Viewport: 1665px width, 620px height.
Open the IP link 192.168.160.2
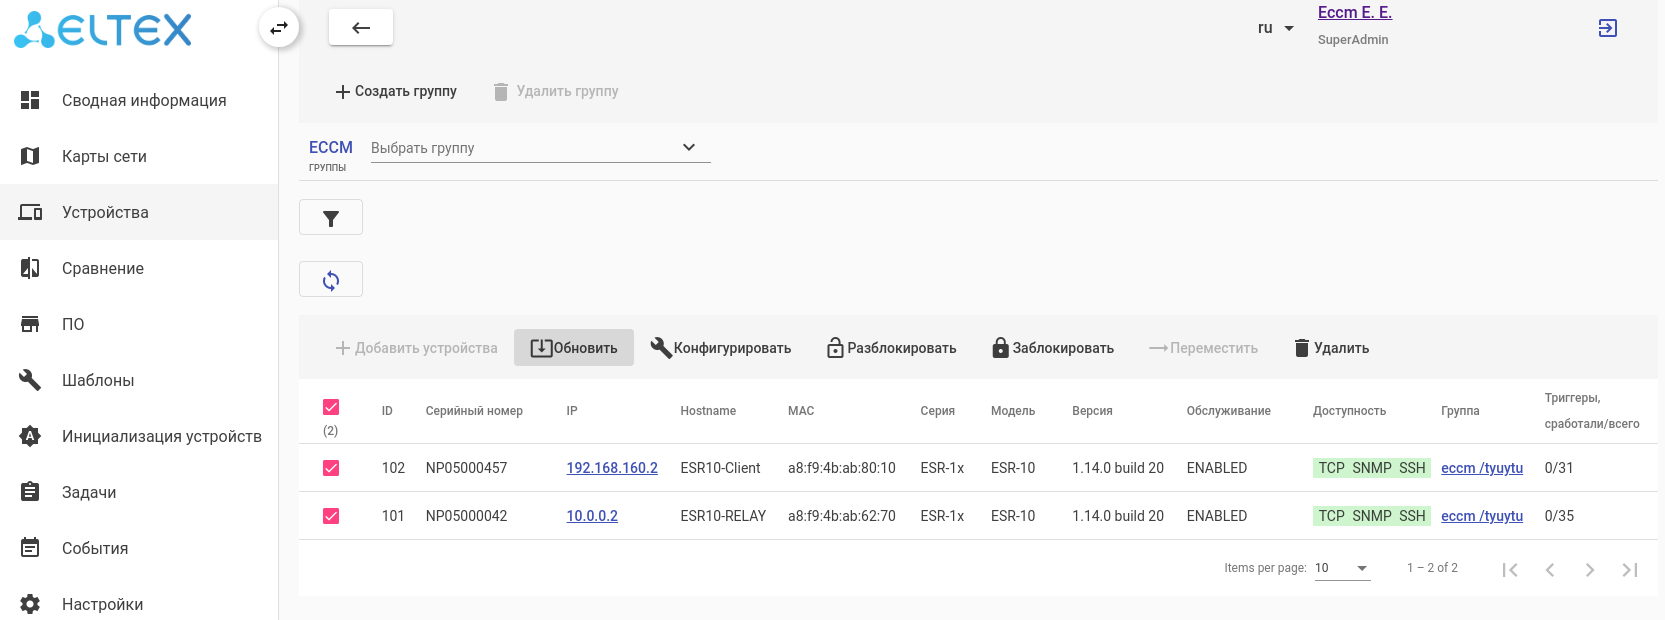pyautogui.click(x=612, y=468)
